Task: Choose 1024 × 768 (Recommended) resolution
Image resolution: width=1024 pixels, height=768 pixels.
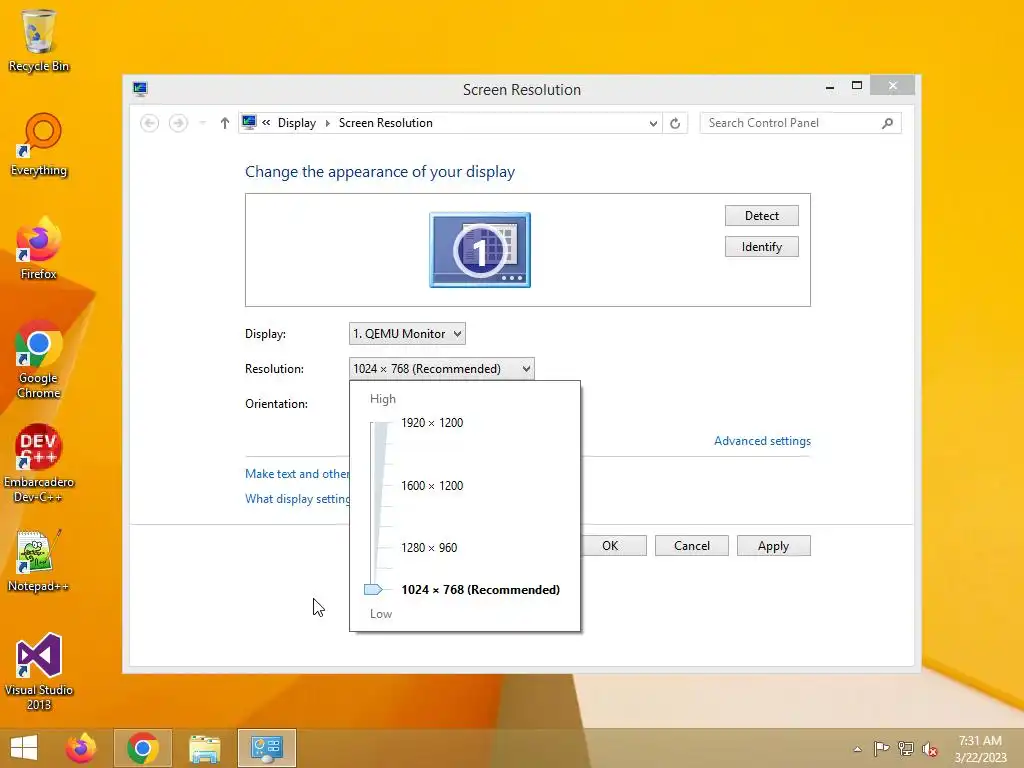Action: (481, 590)
